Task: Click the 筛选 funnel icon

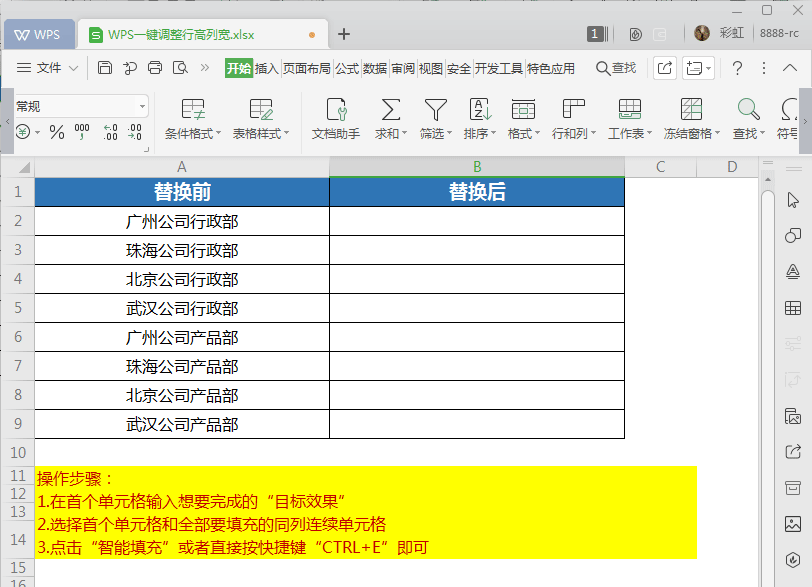Action: click(436, 110)
